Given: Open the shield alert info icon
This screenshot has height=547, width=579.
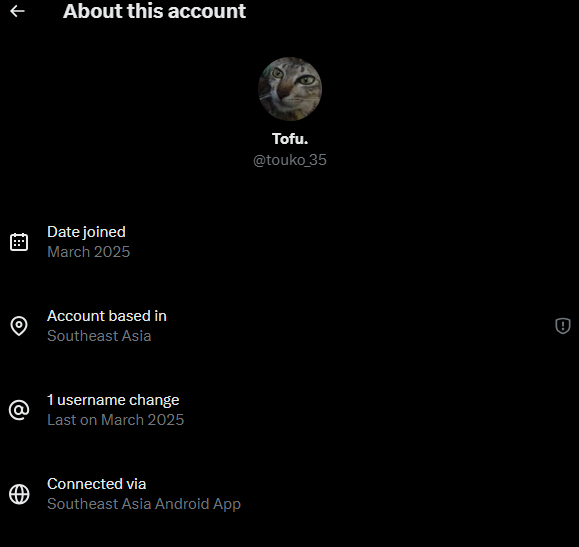Looking at the screenshot, I should pos(563,326).
